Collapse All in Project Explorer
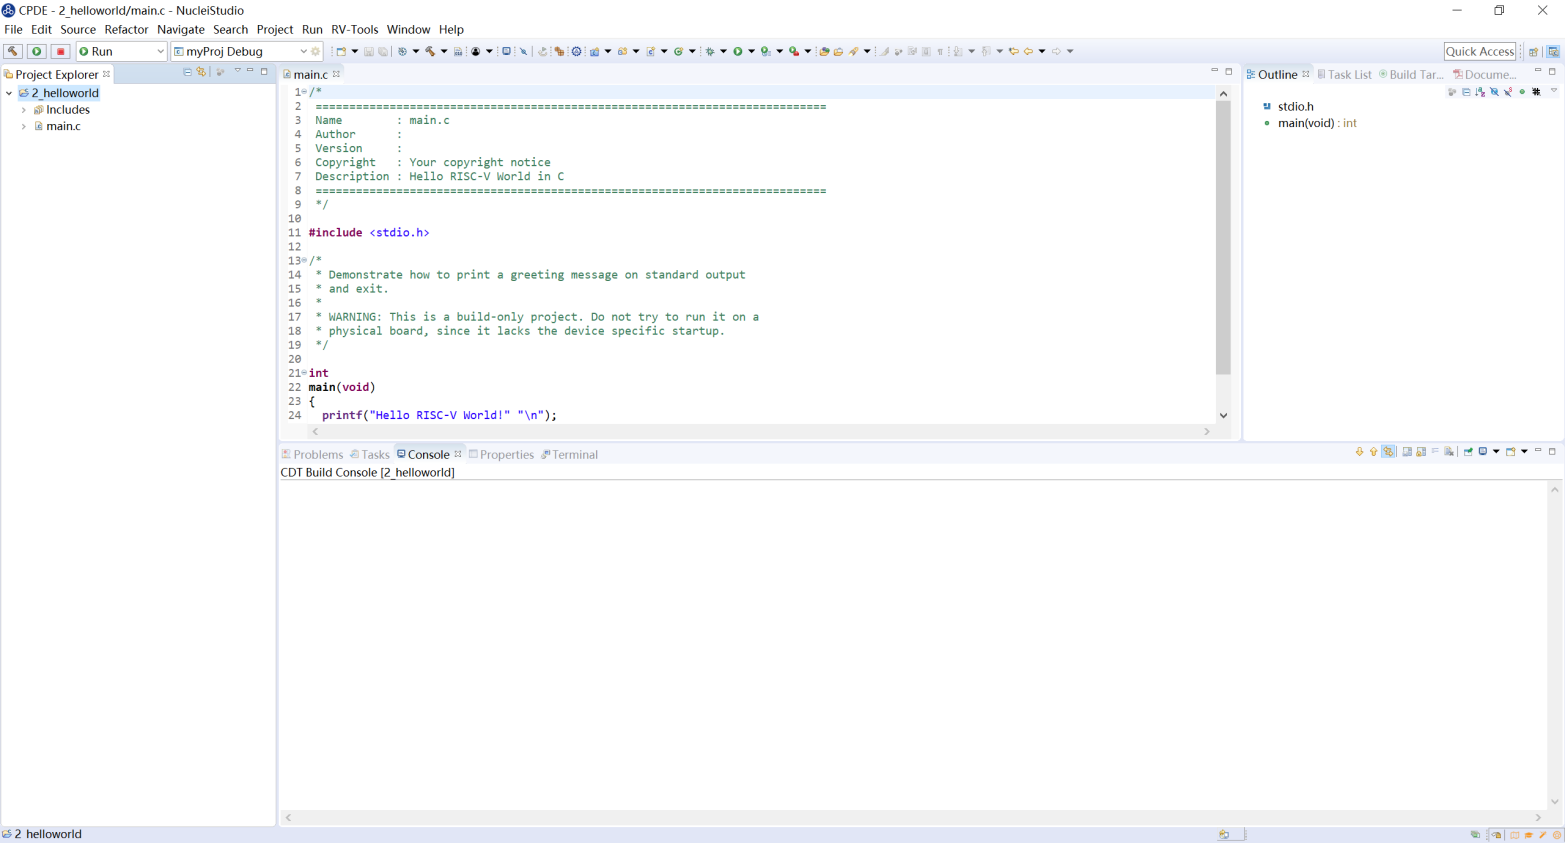This screenshot has height=843, width=1565. pyautogui.click(x=187, y=72)
